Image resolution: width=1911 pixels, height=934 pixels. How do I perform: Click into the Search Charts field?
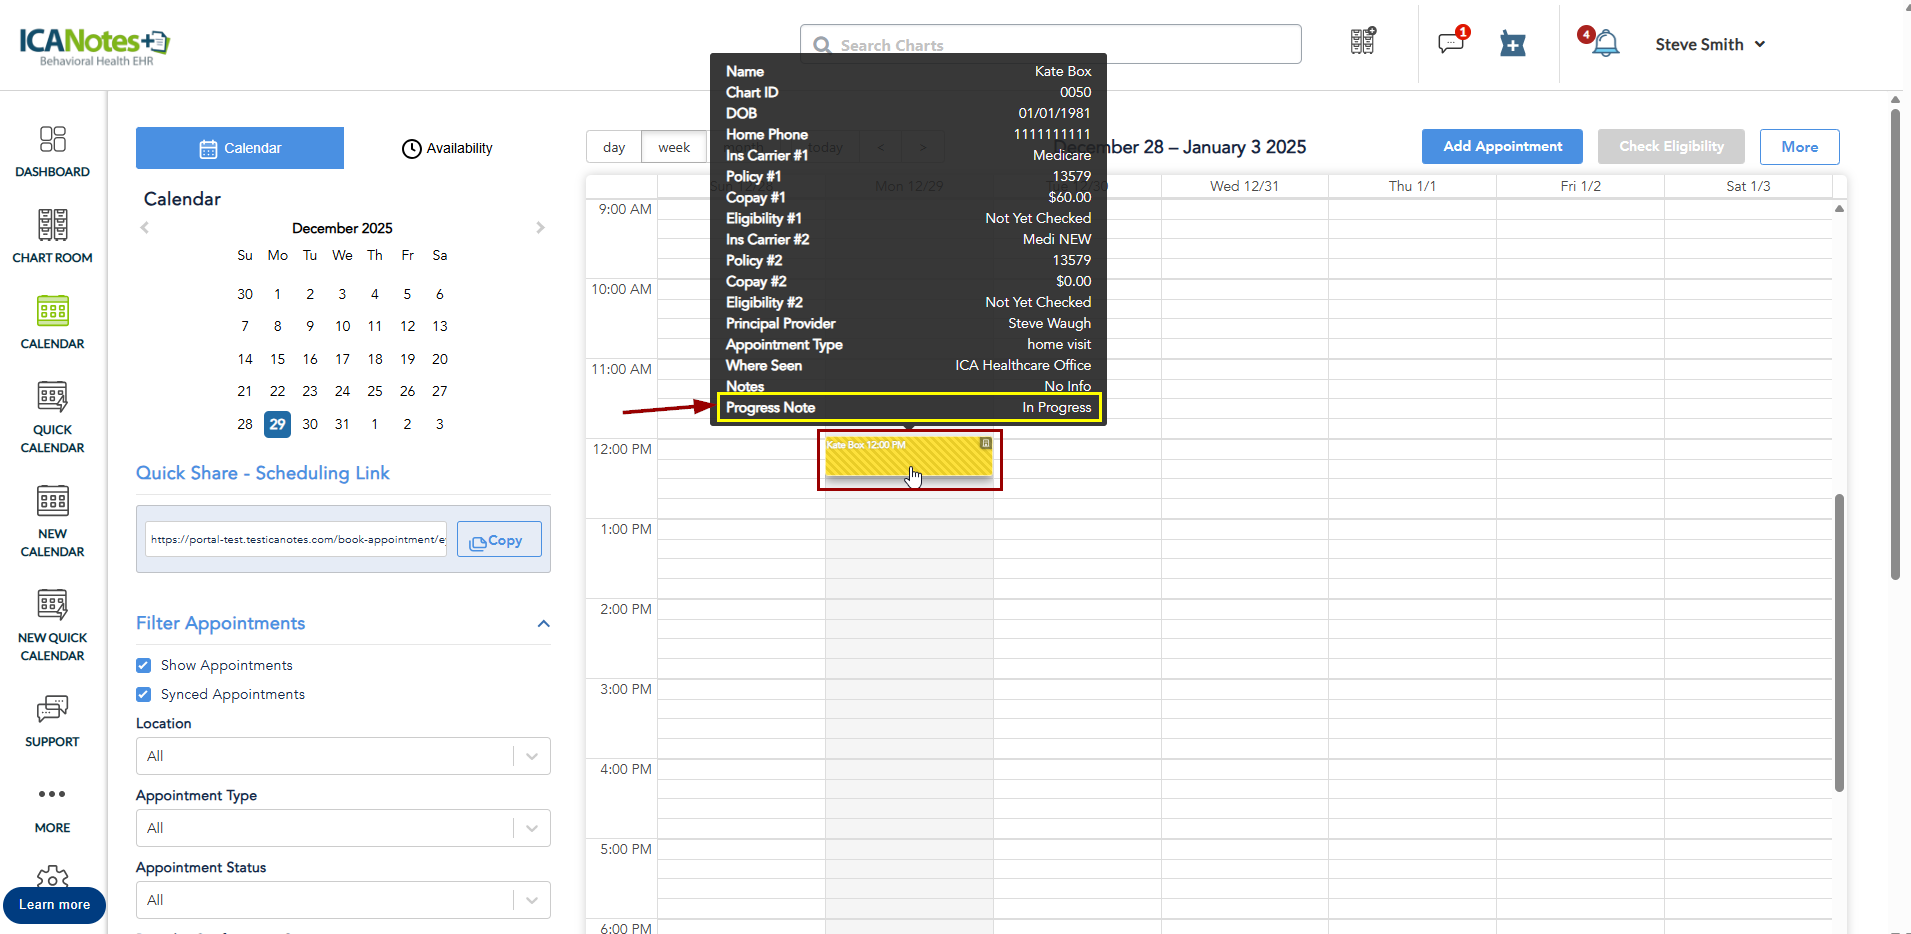coord(1050,44)
